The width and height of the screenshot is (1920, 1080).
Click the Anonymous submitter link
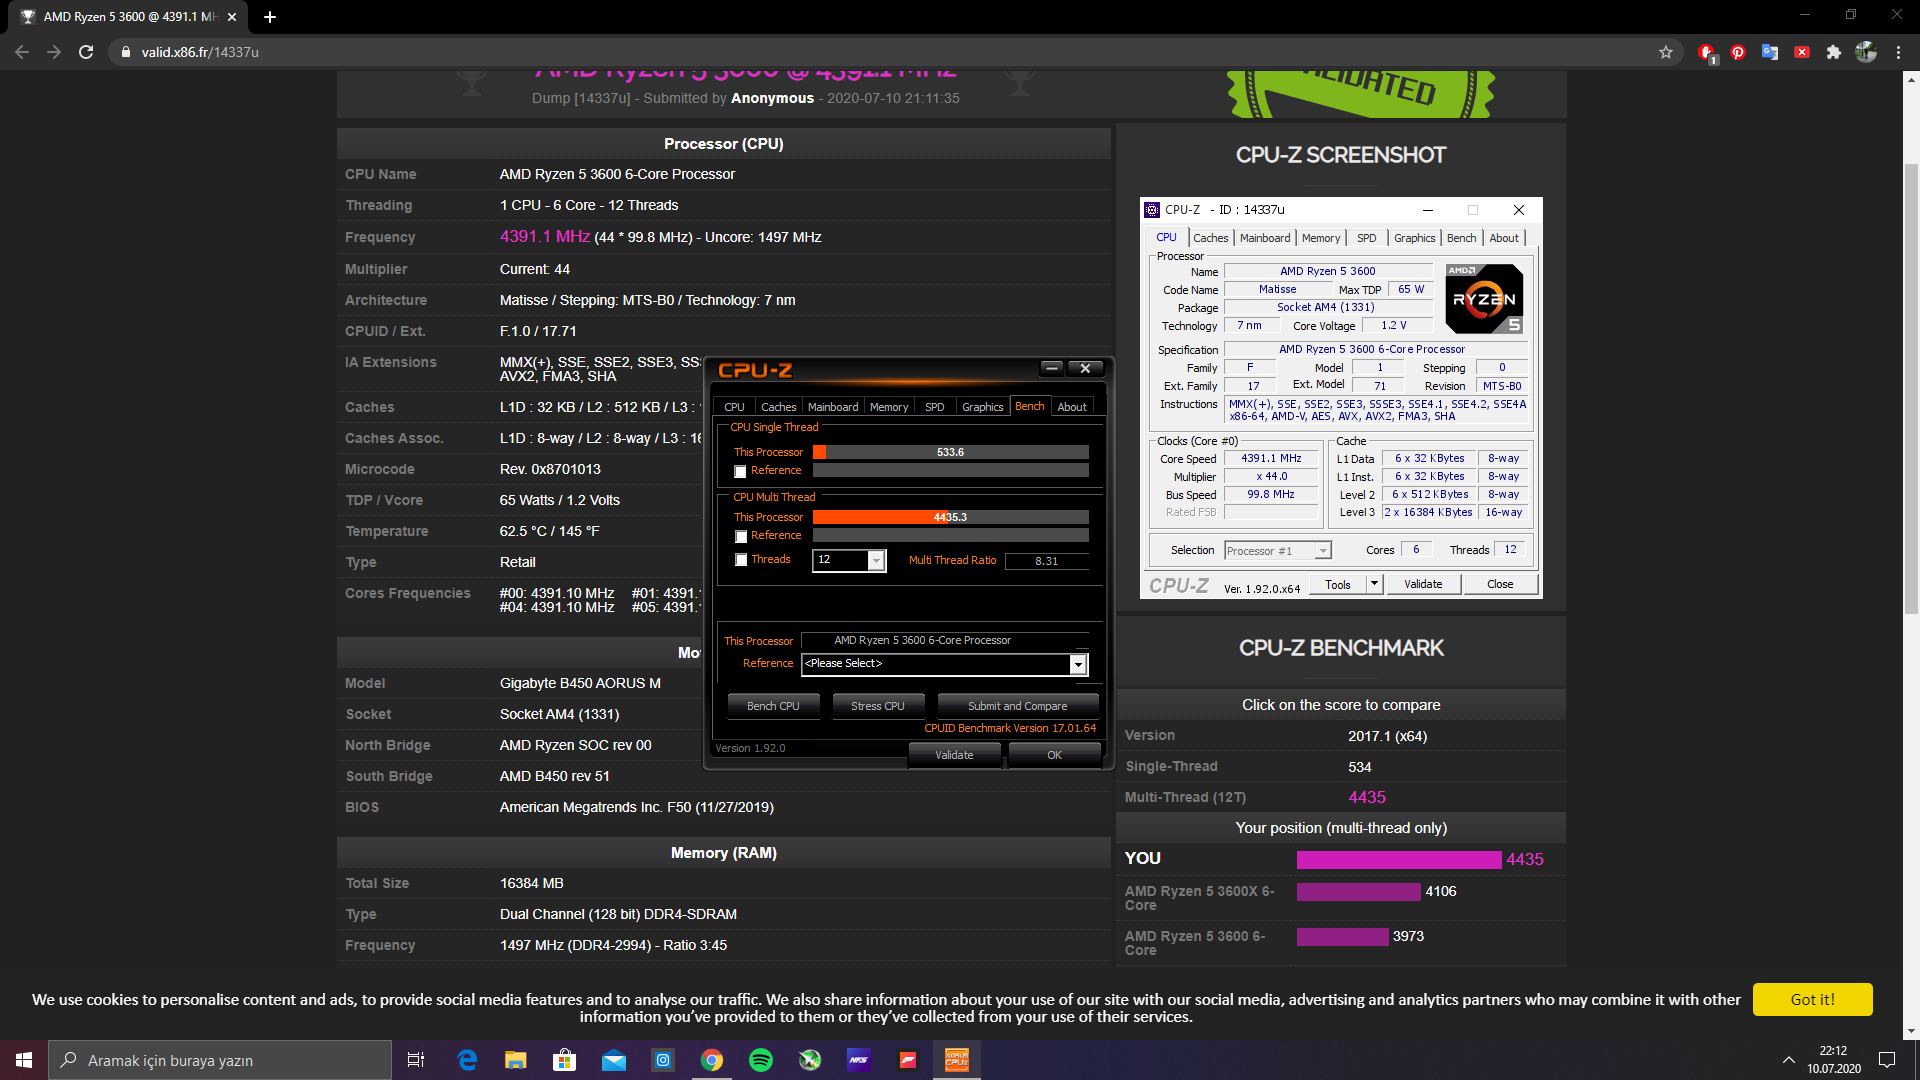pyautogui.click(x=772, y=98)
